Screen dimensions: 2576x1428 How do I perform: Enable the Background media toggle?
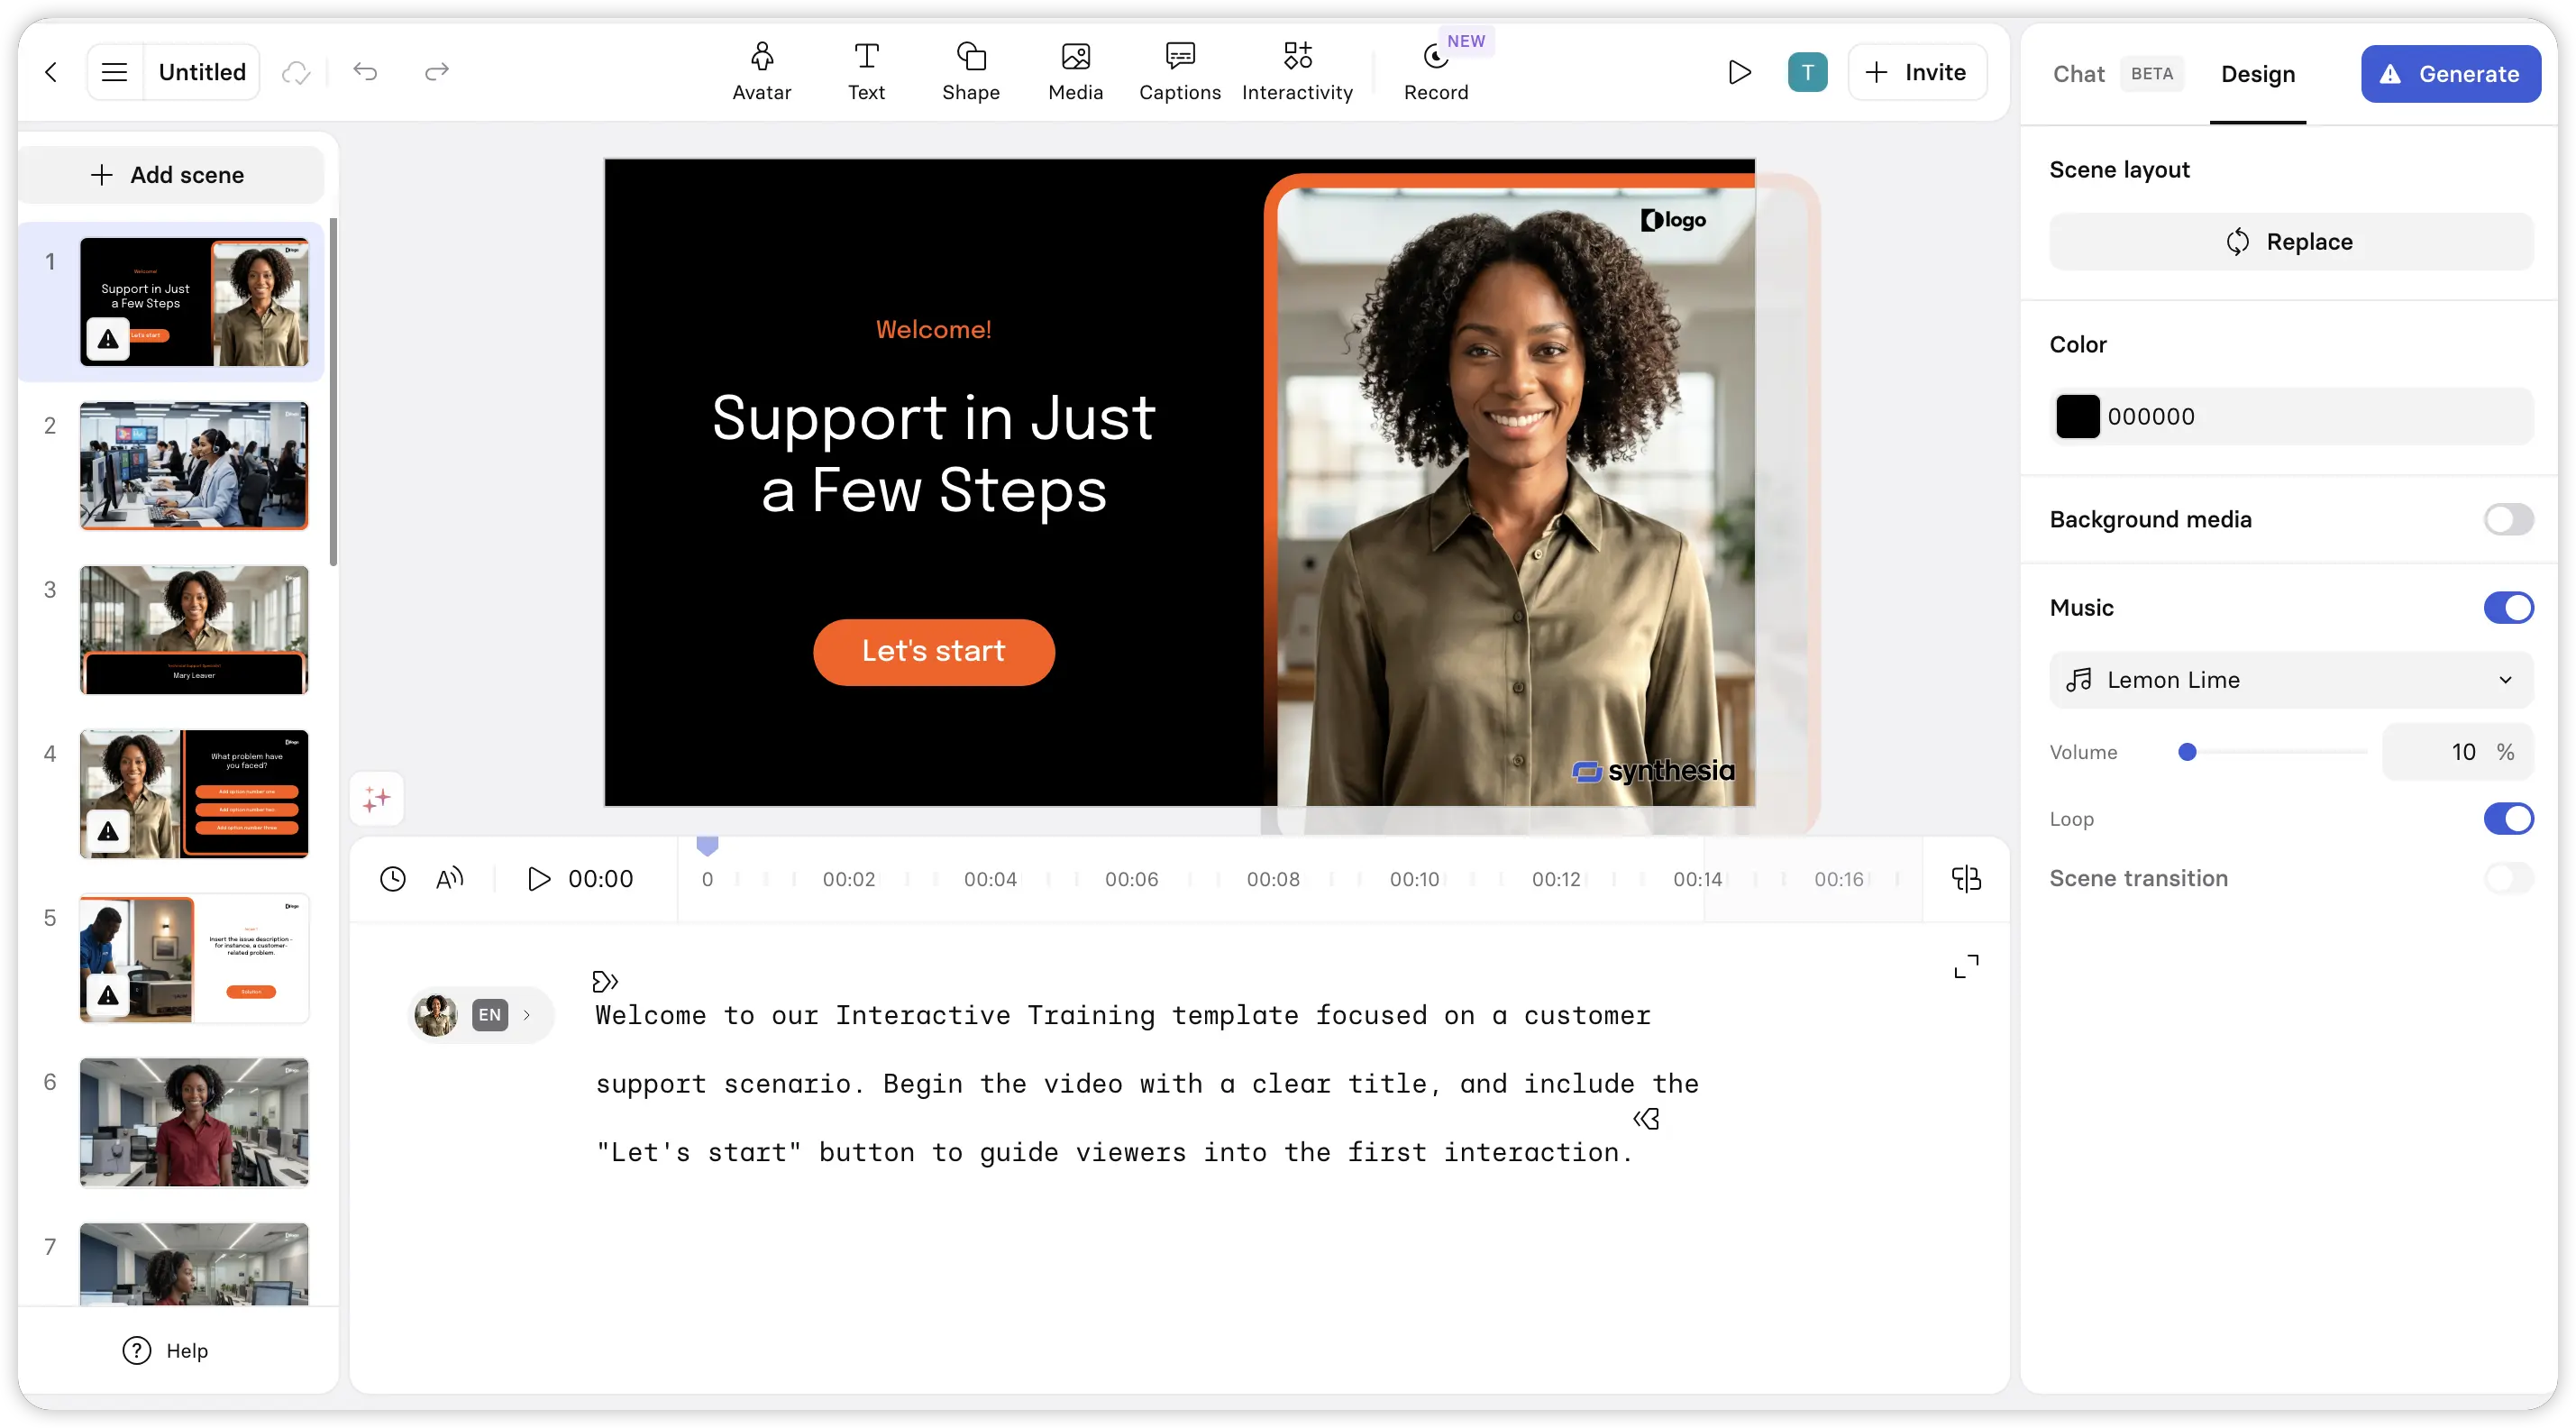2507,519
